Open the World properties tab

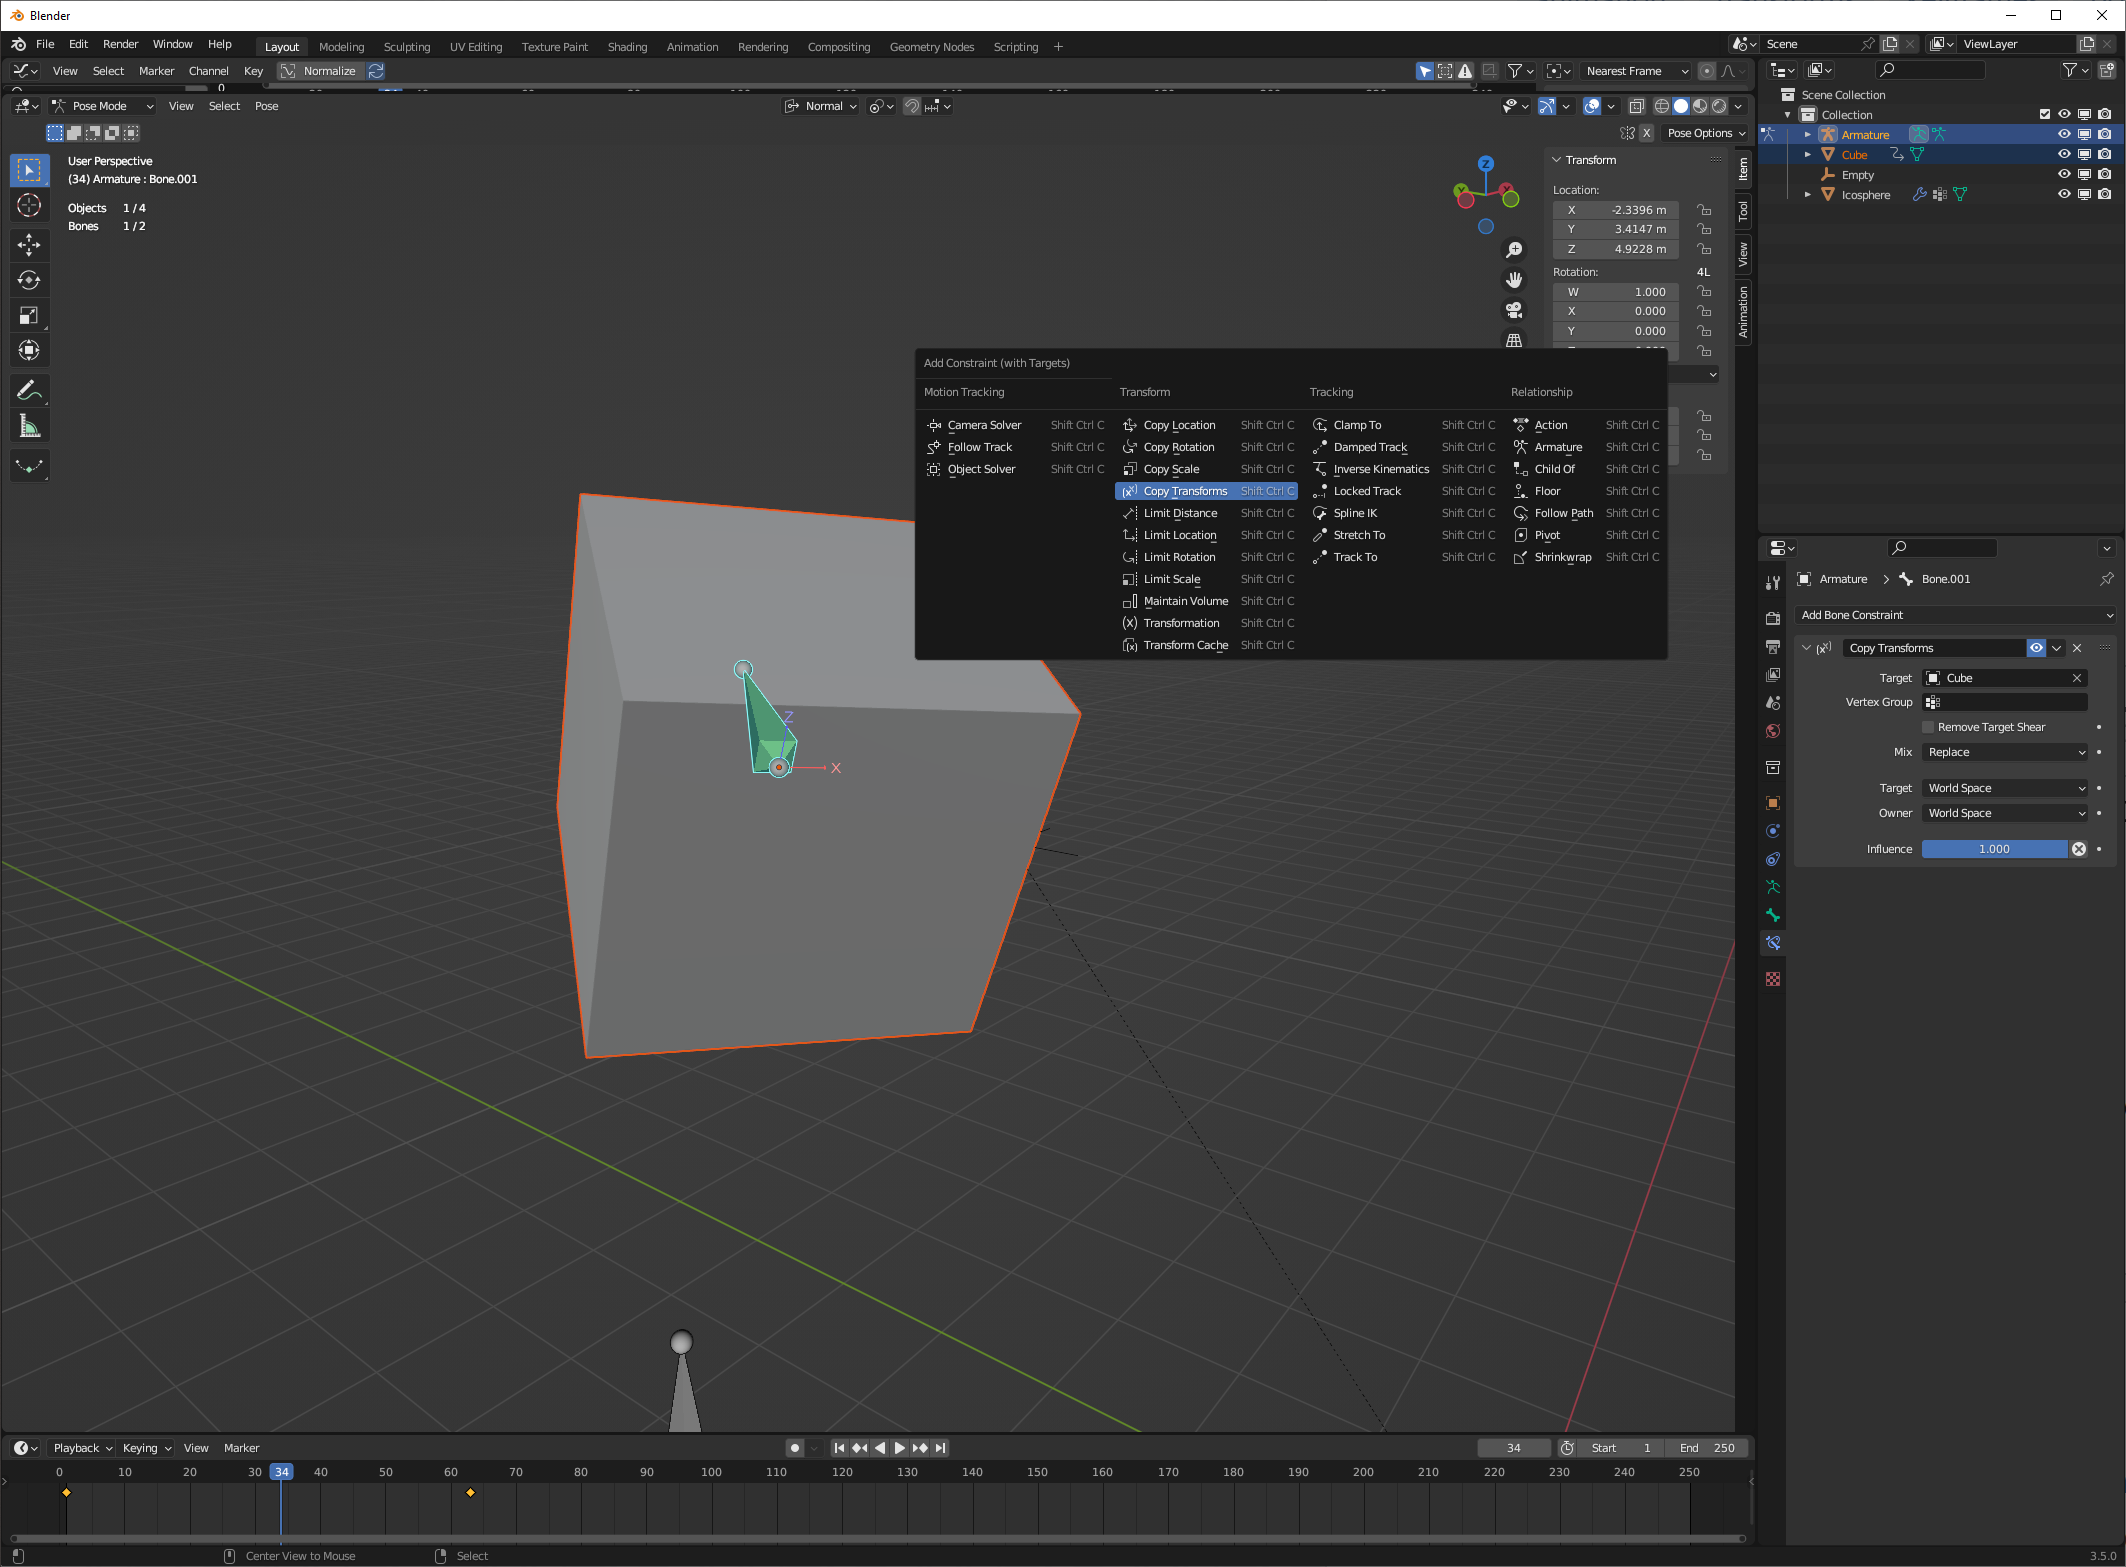(x=1773, y=731)
